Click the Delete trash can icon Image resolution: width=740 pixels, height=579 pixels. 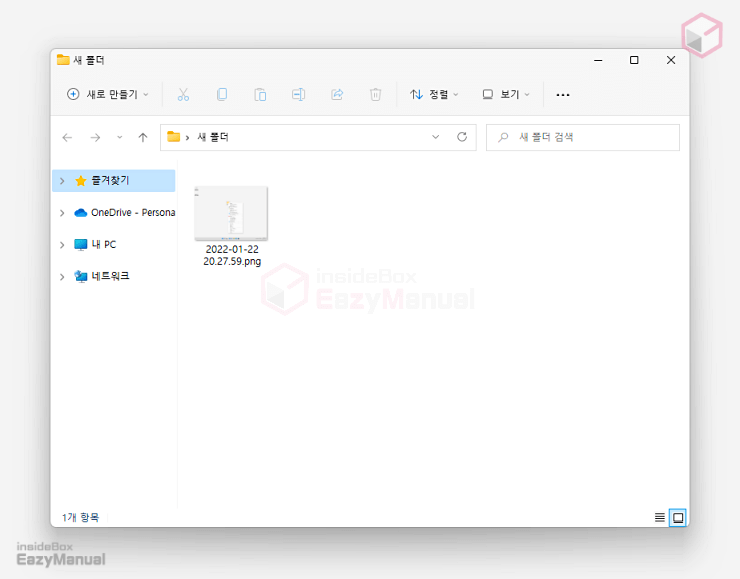375,94
